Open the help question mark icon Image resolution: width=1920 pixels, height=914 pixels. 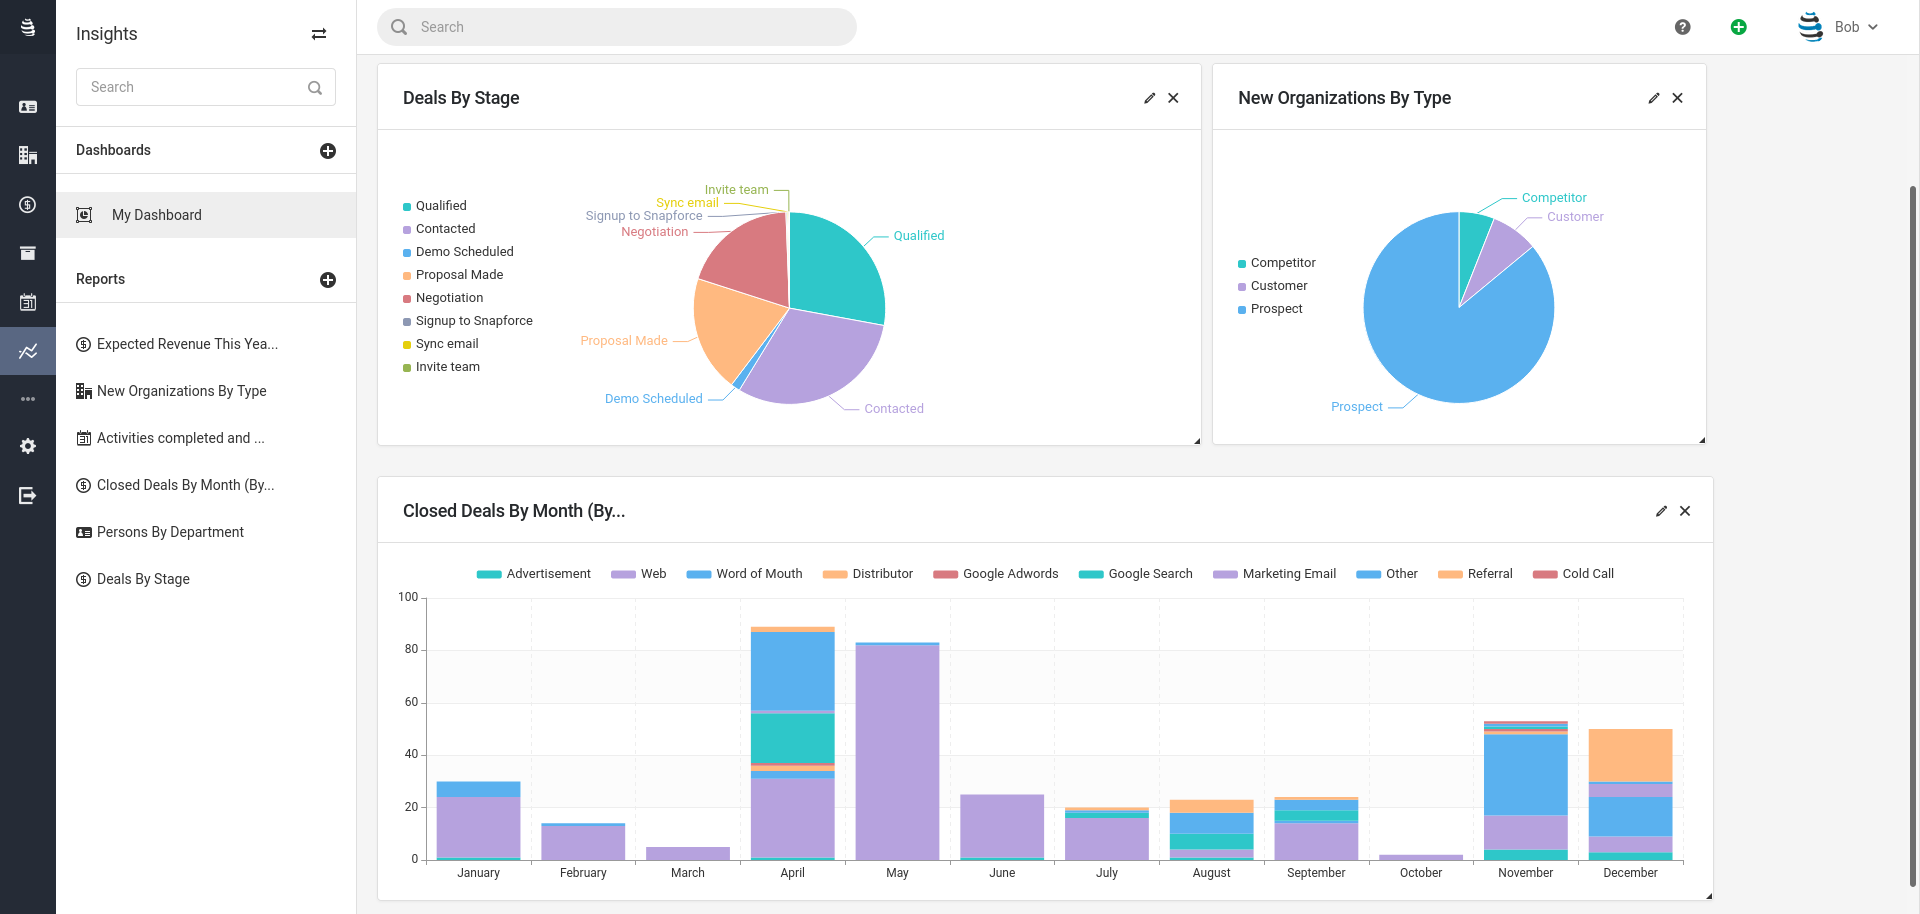pos(1683,27)
